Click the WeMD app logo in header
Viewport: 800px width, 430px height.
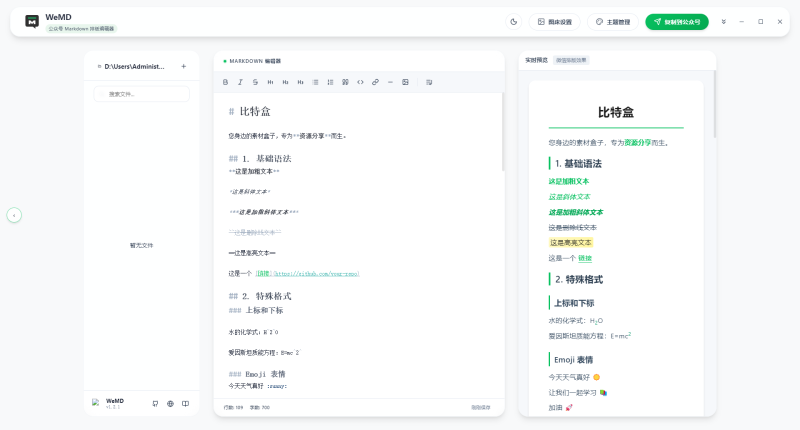coord(32,22)
